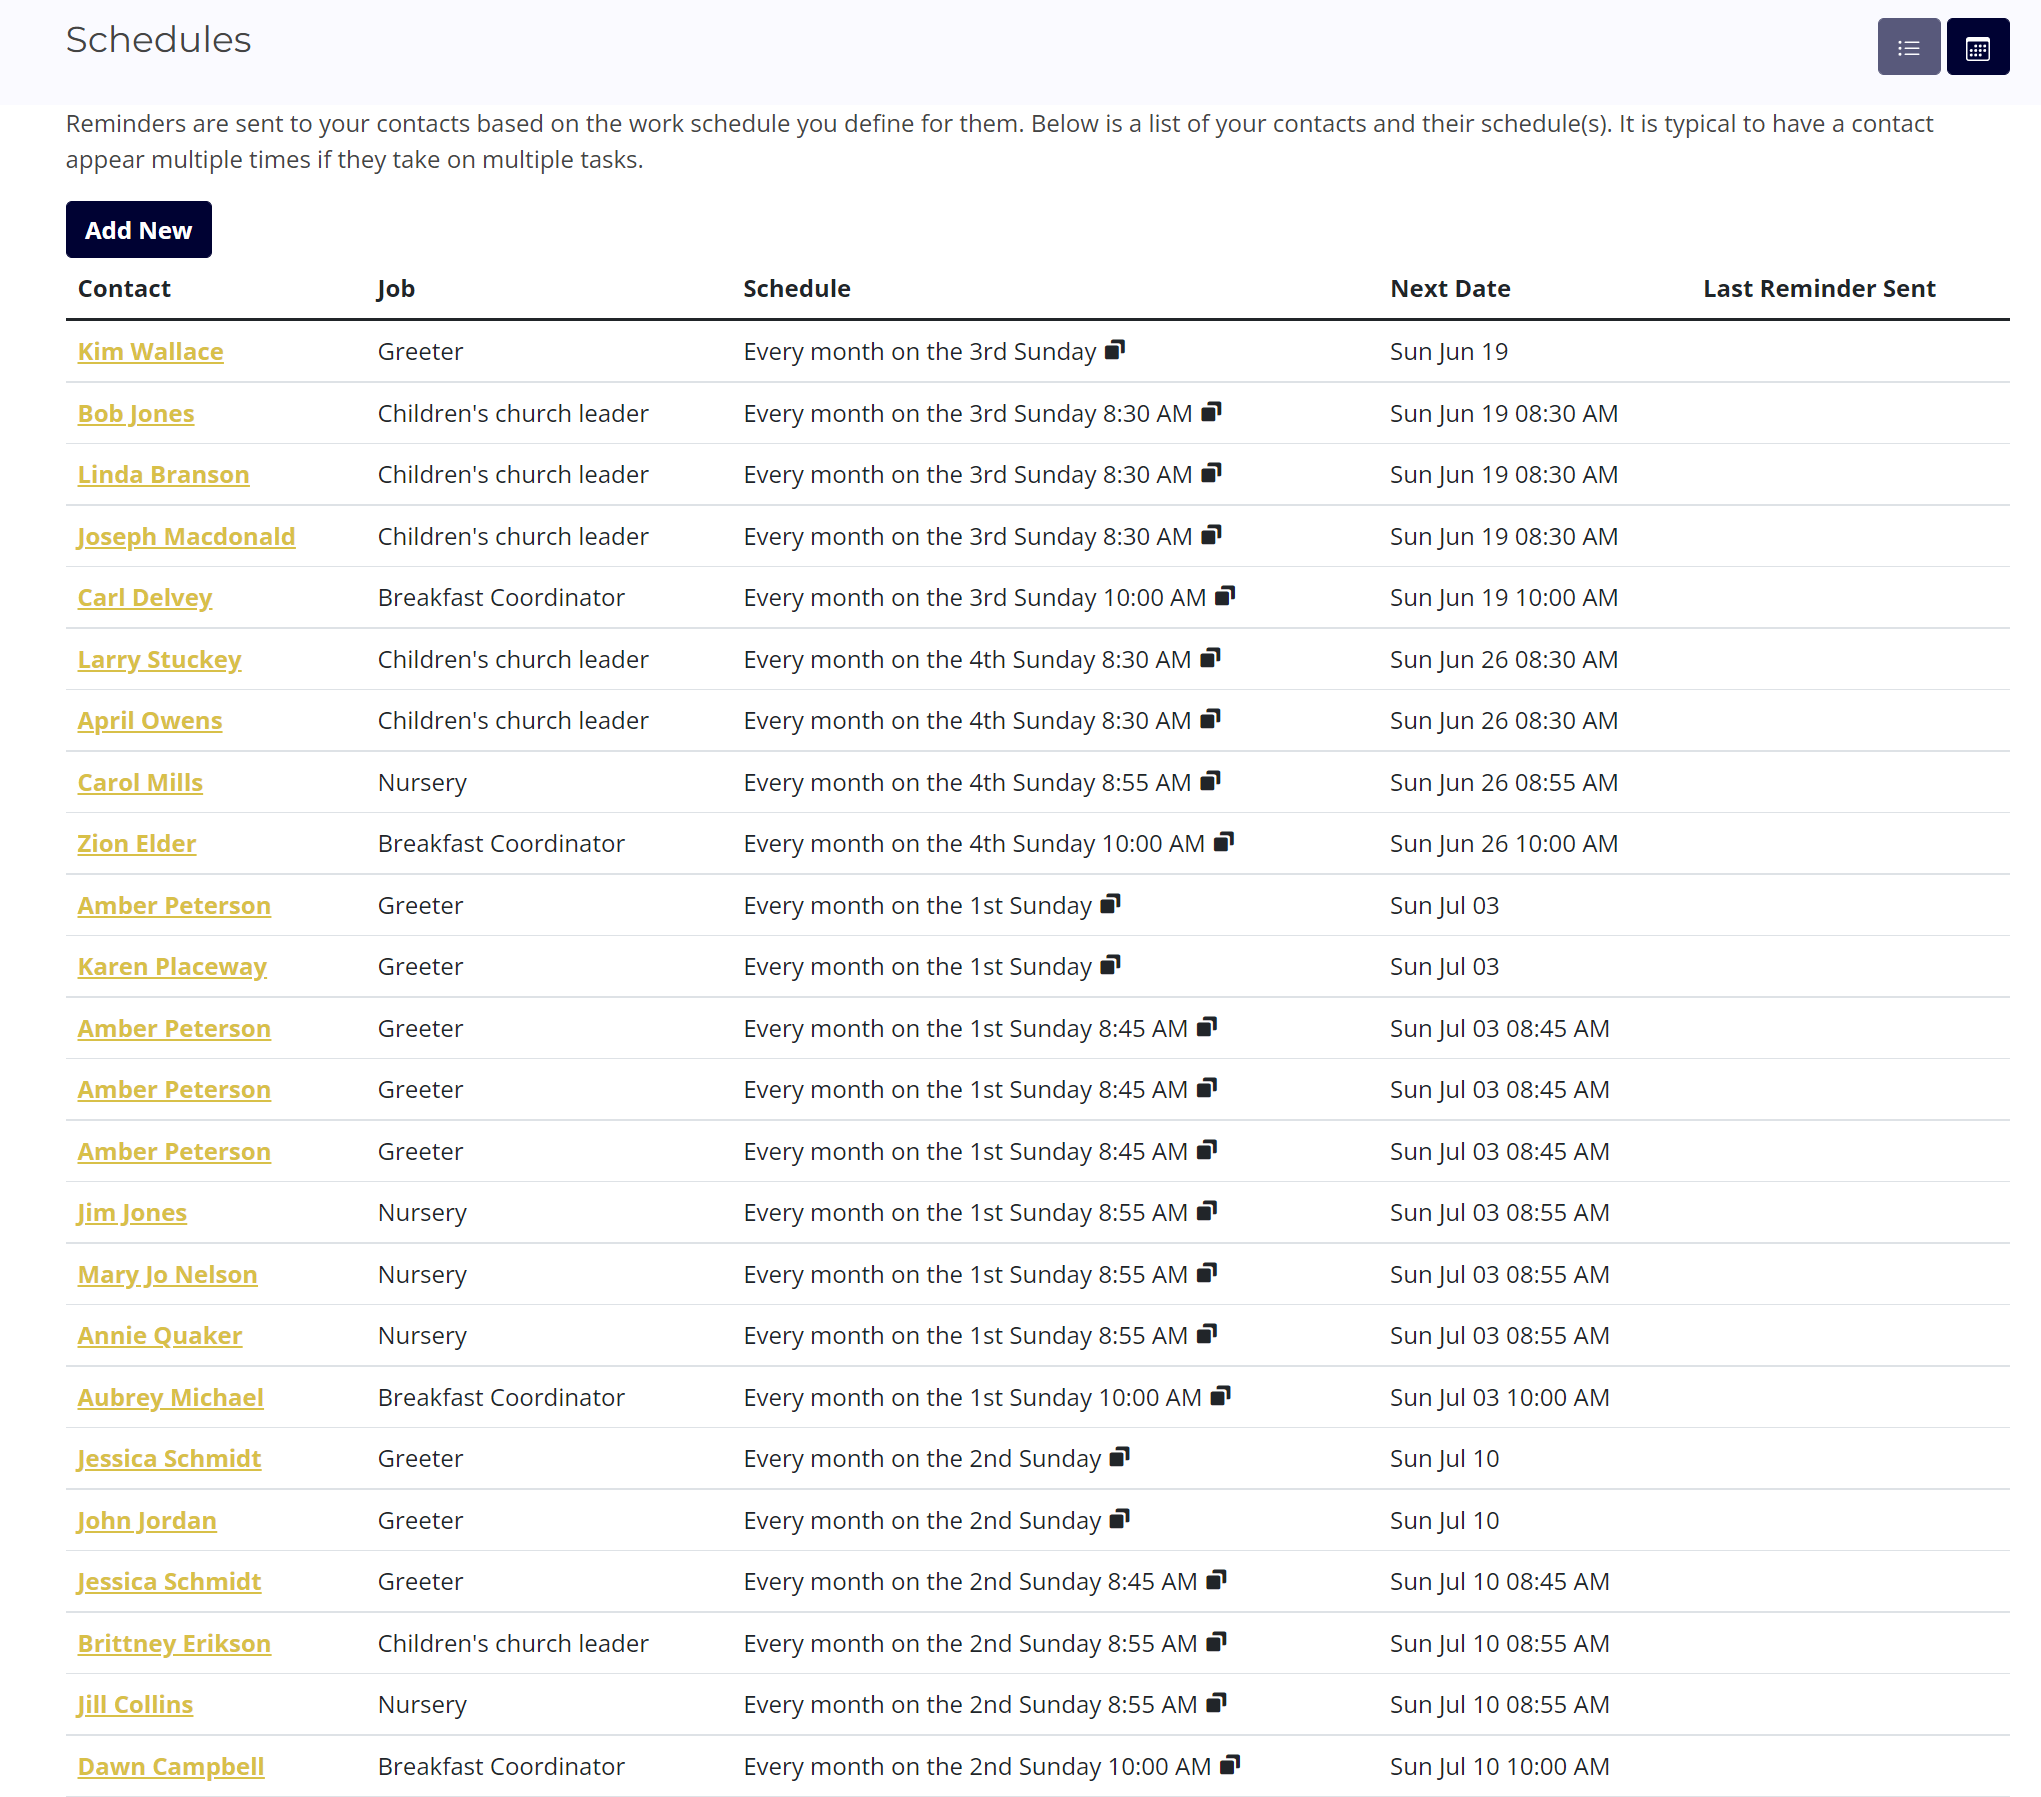Click copy icon in Carl Delvey row

click(x=1225, y=596)
